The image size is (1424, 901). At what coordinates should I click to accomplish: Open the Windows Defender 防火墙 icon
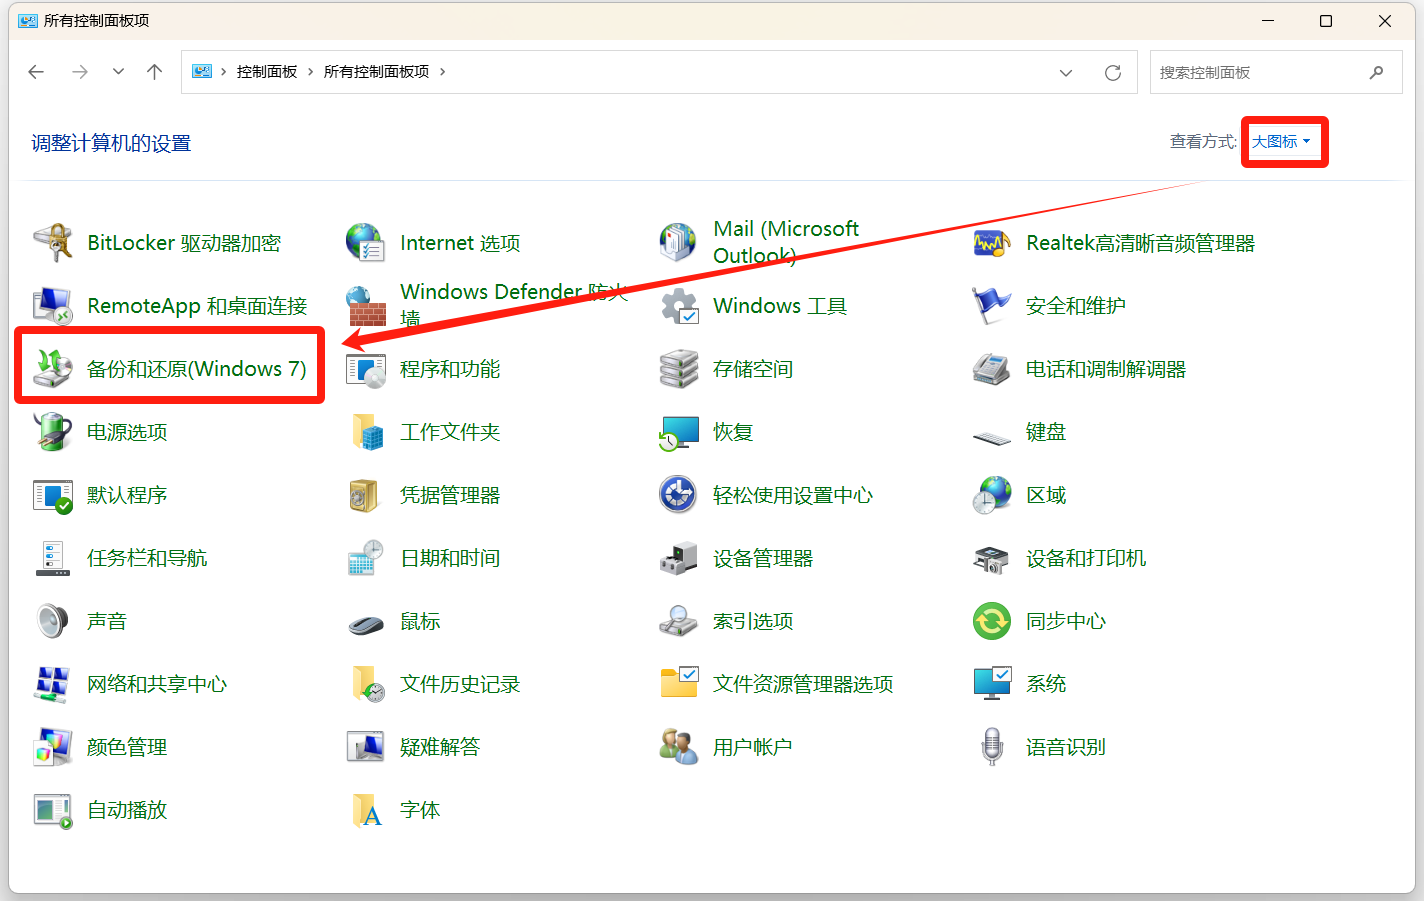pyautogui.click(x=366, y=306)
